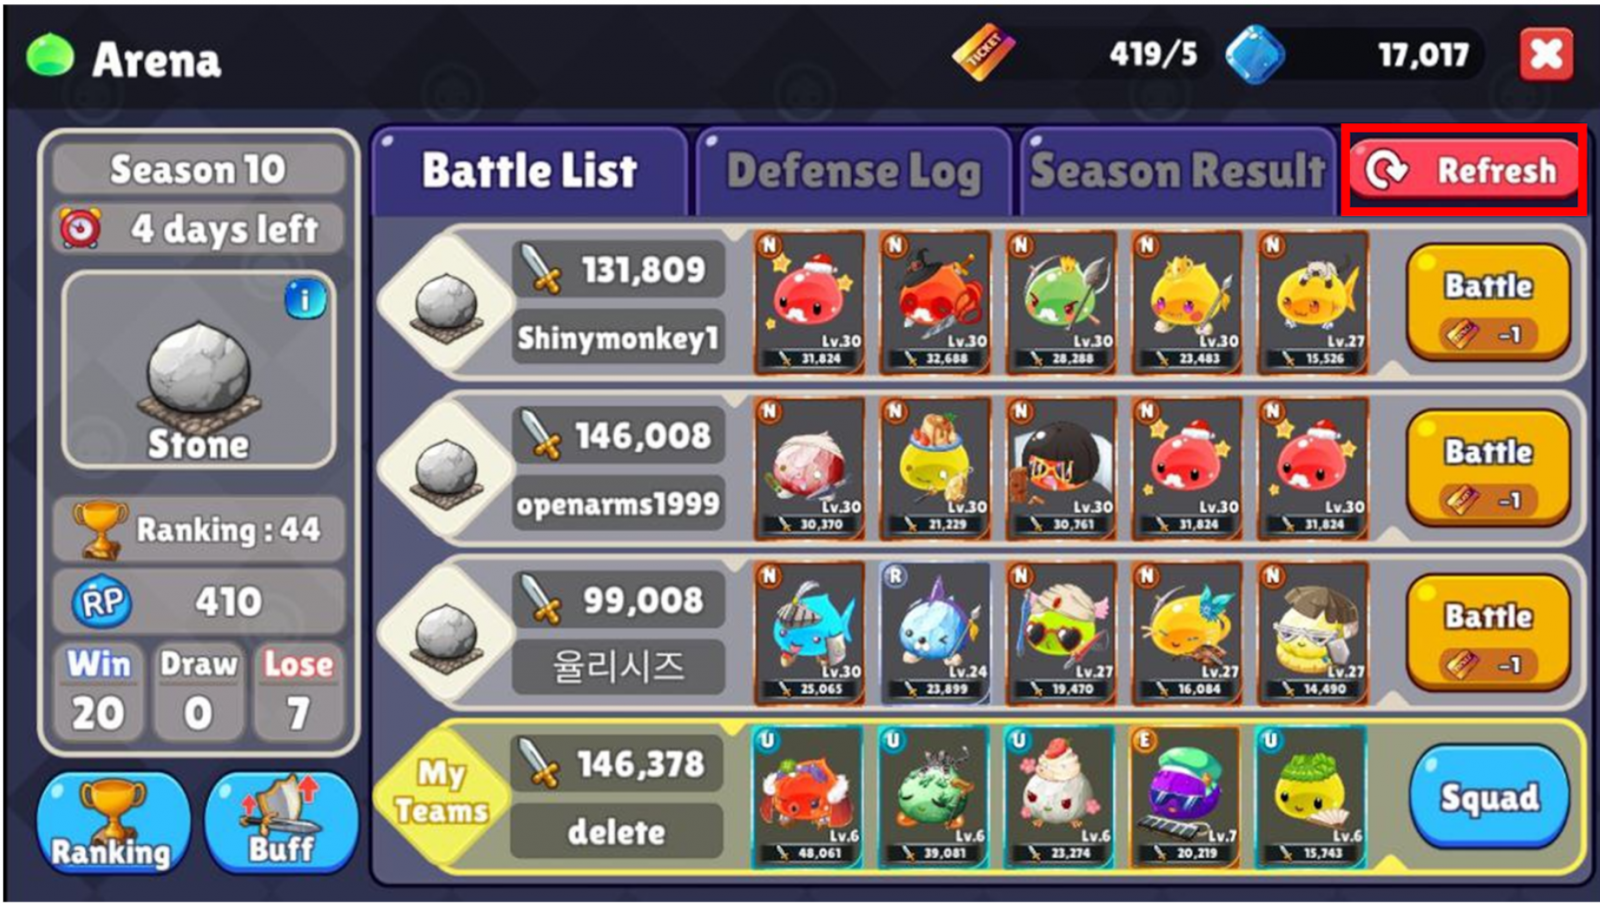Tap the arena ticket icon in header
The image size is (1600, 904).
984,52
